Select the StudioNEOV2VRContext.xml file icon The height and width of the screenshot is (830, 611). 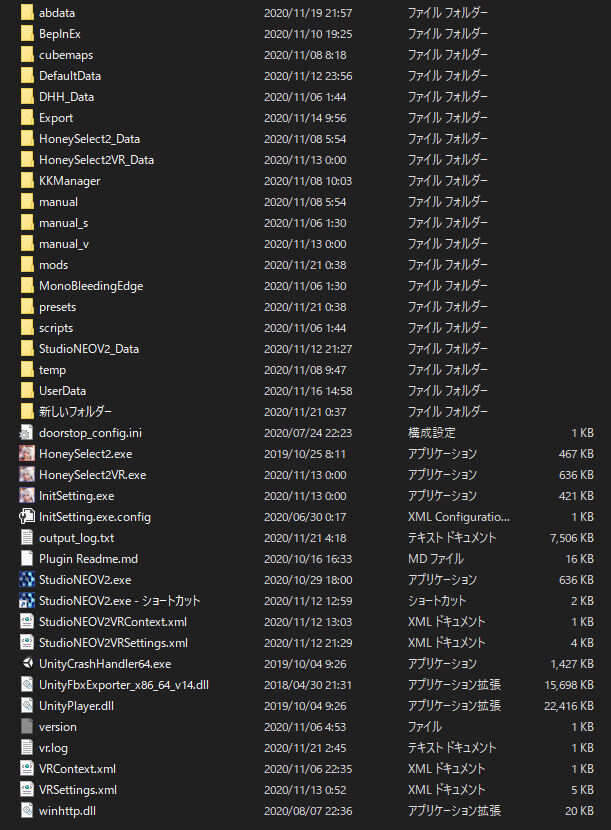[26, 622]
